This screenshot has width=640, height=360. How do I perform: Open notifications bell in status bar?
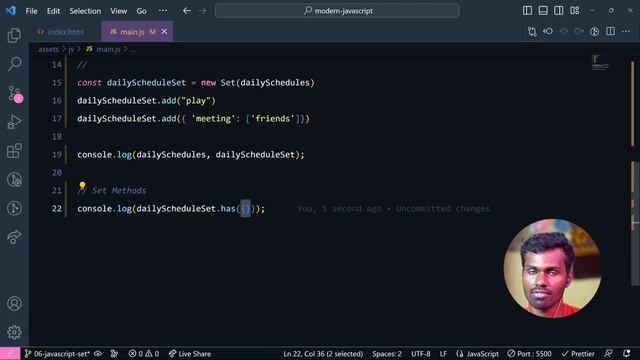click(627, 354)
